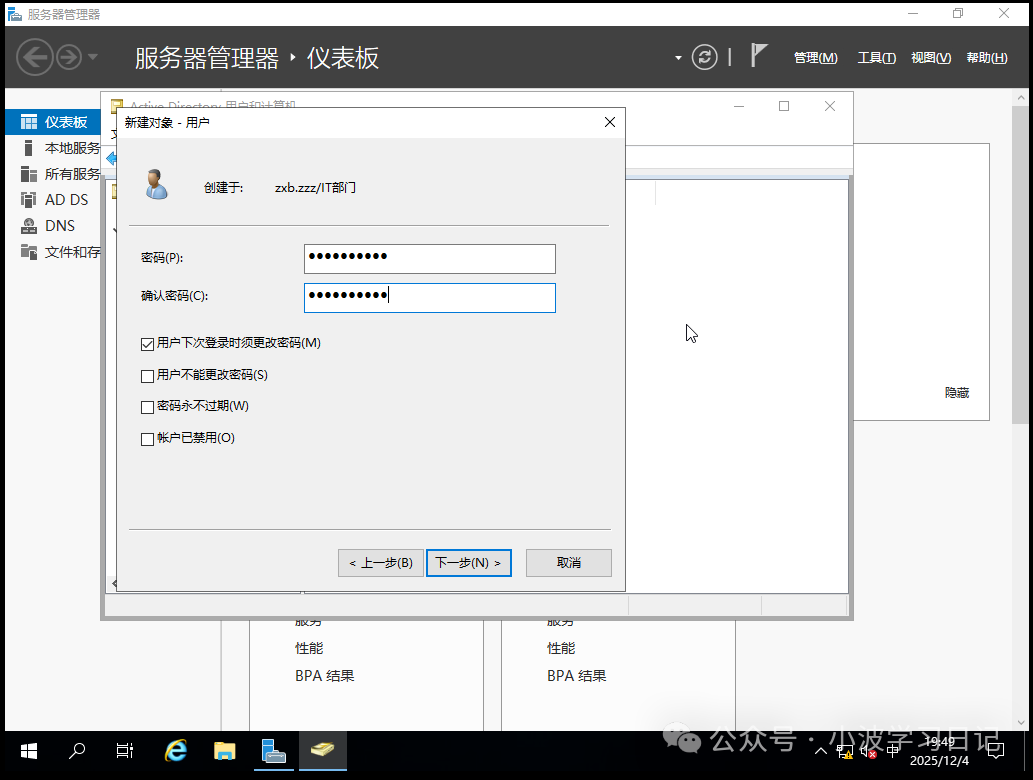The image size is (1033, 780).
Task: Click the user avatar icon in the dialog
Action: tap(156, 185)
